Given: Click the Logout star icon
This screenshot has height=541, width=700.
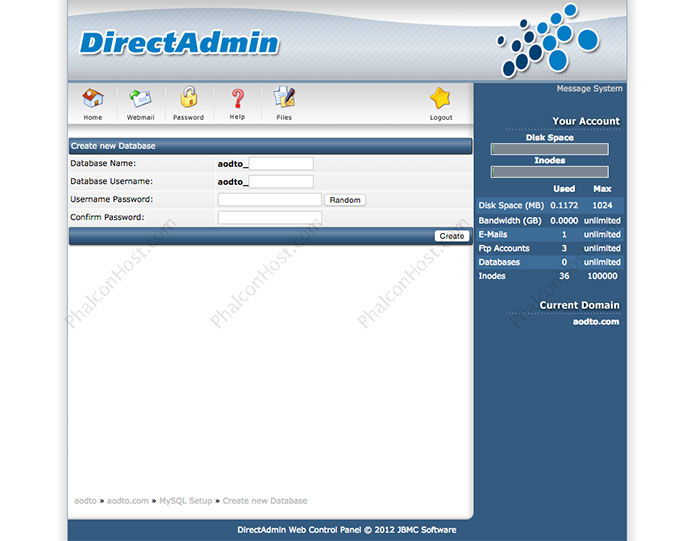Looking at the screenshot, I should coord(441,98).
